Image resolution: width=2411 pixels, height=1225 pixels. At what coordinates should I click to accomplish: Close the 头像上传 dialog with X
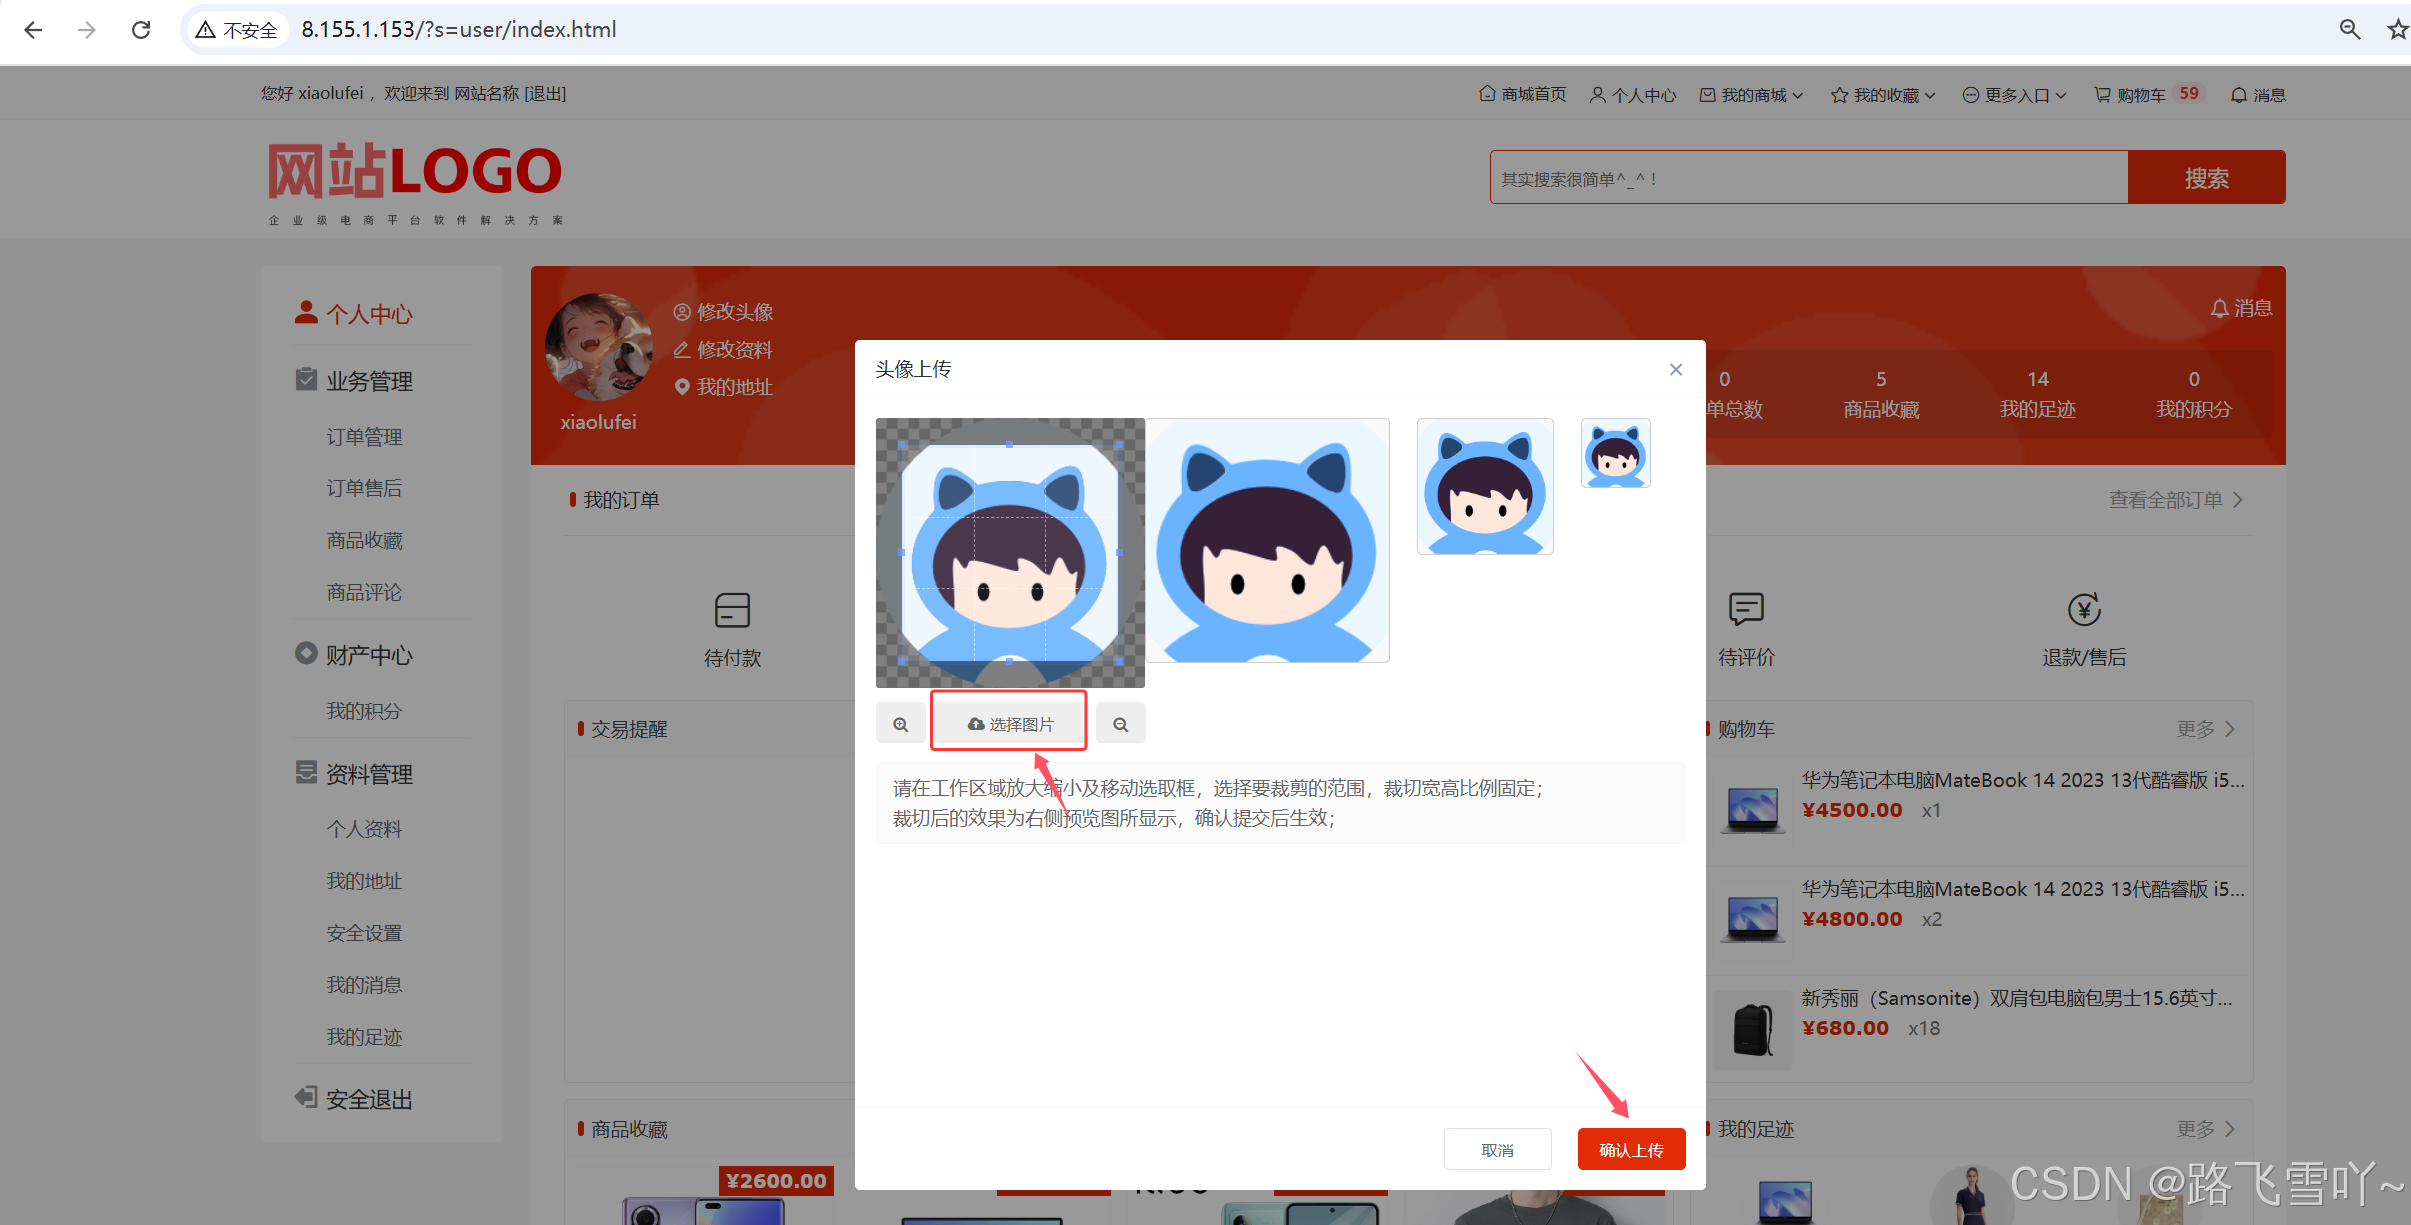tap(1675, 369)
